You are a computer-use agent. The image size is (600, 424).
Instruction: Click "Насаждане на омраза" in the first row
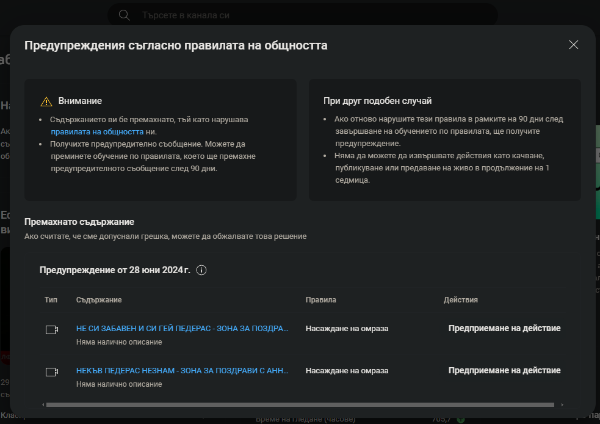(347, 328)
